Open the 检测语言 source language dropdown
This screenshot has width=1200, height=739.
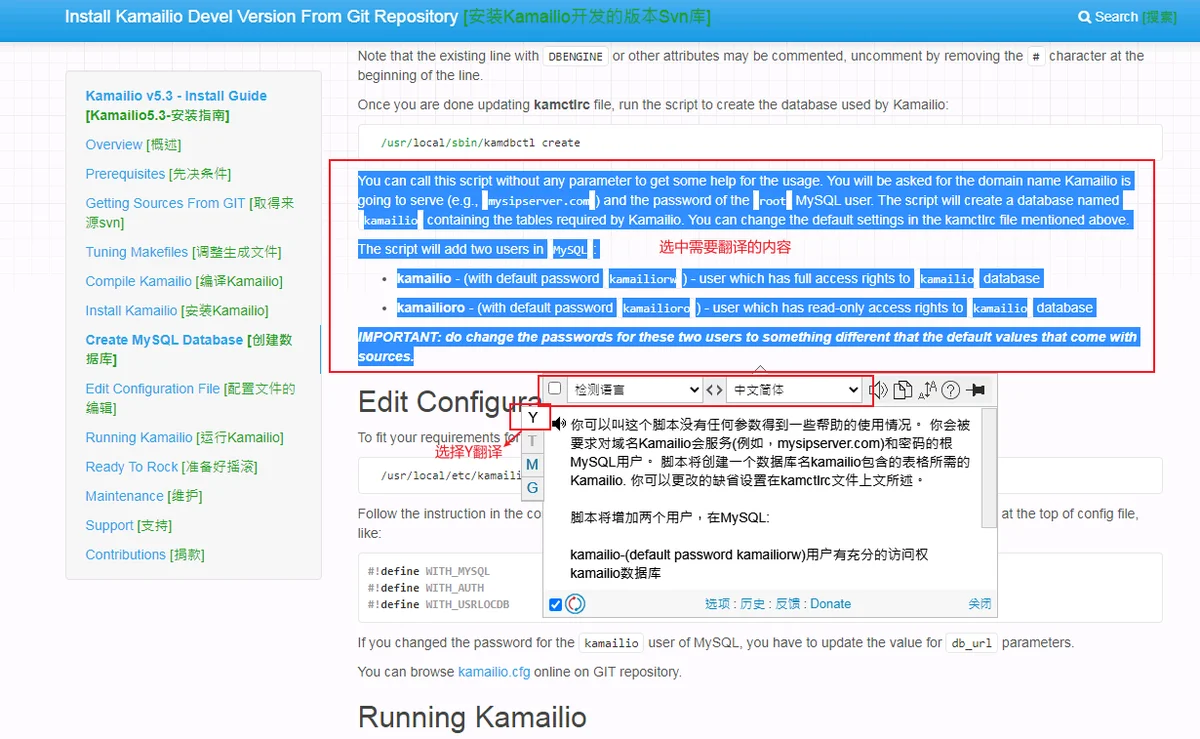pos(634,390)
